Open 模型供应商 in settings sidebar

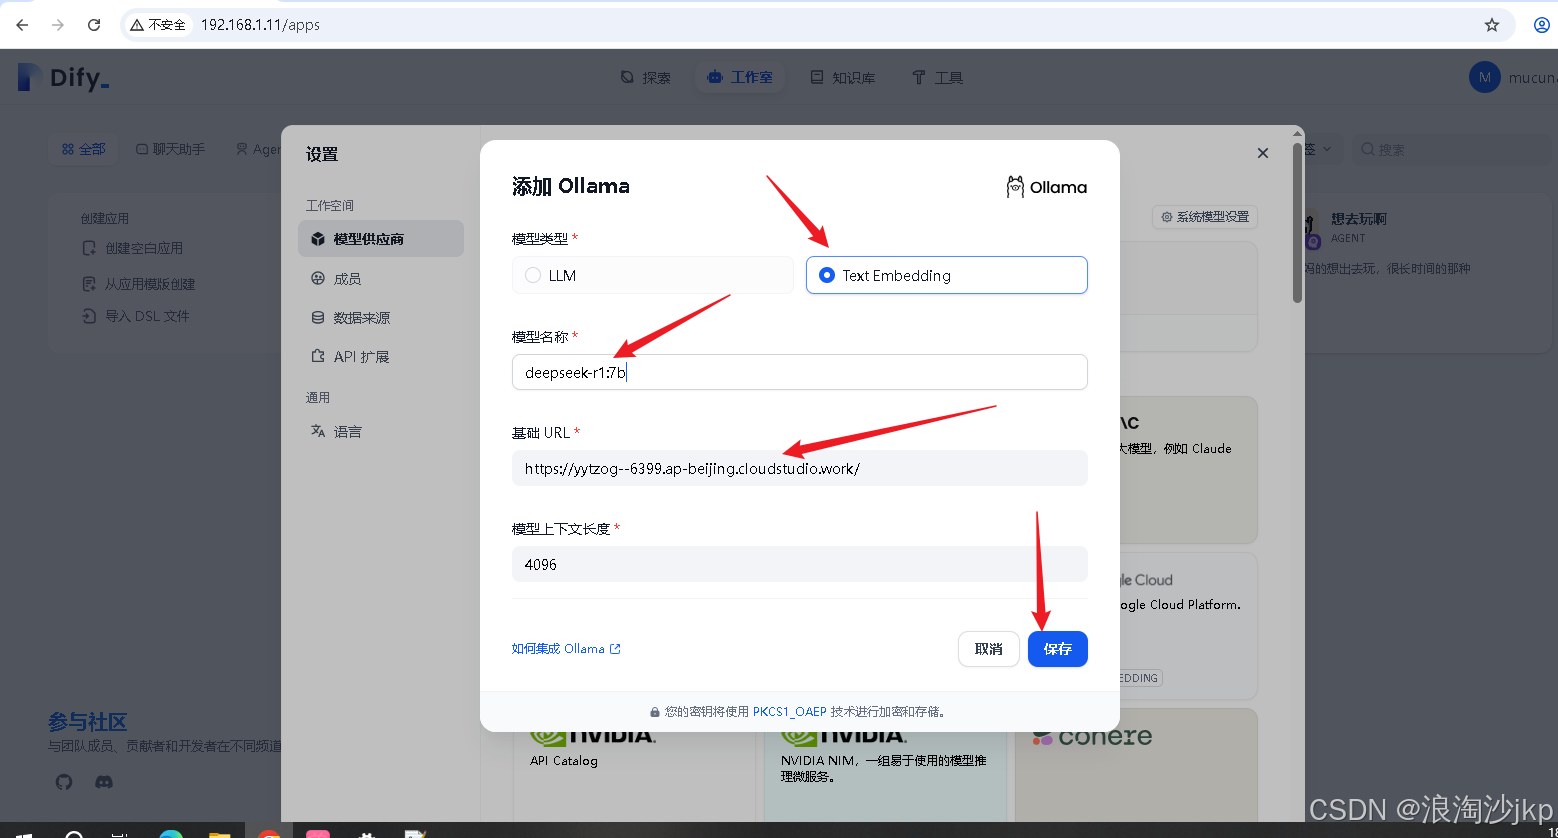381,239
